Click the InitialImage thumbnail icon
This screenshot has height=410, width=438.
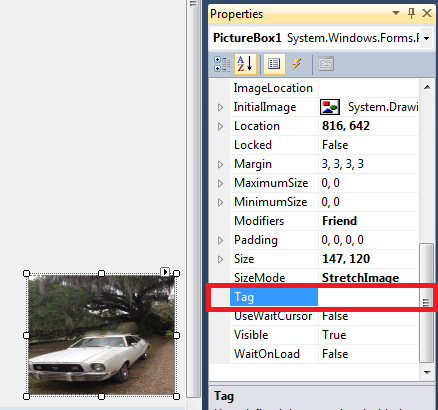(330, 107)
